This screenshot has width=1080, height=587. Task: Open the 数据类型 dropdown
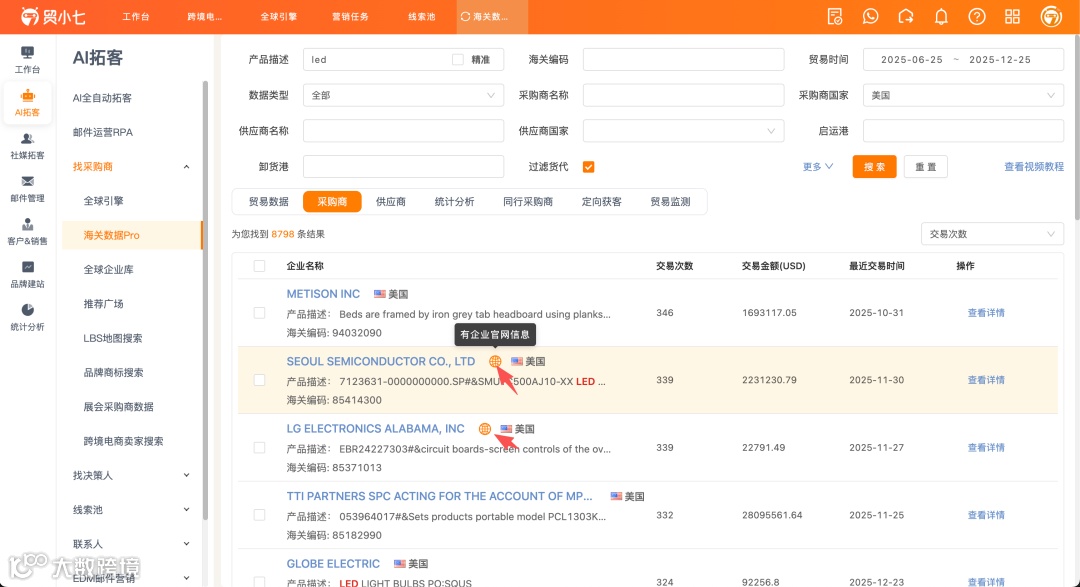click(x=403, y=95)
